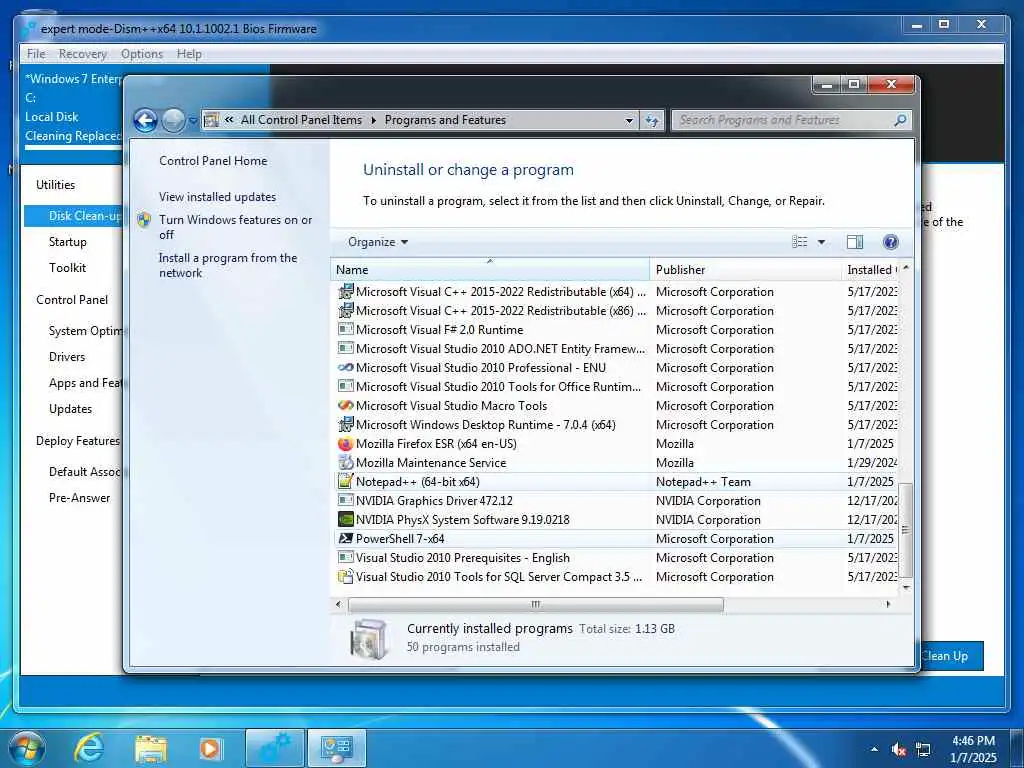Open Windows Explorer from the taskbar
This screenshot has width=1024, height=768.
tap(151, 749)
